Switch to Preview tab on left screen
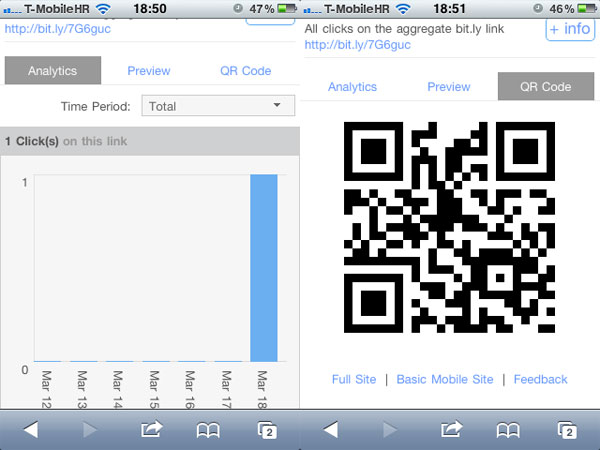 coord(149,71)
